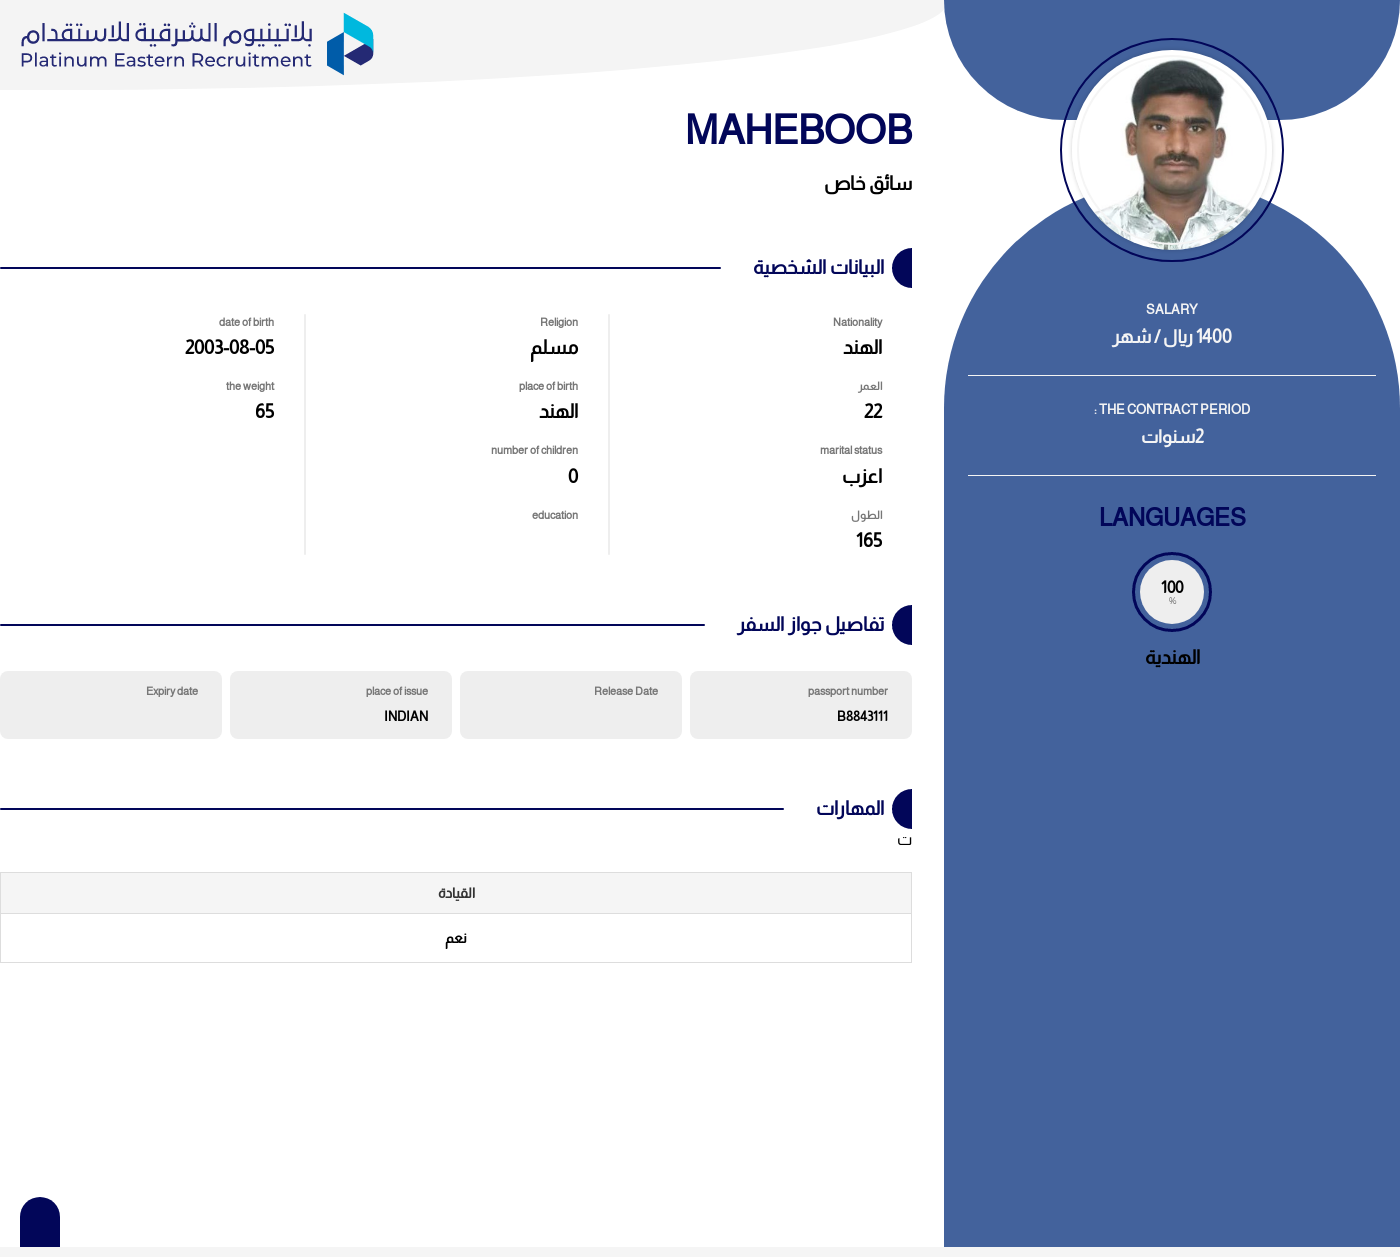Select the place of issue INDIAN field
The image size is (1400, 1257).
tap(341, 705)
